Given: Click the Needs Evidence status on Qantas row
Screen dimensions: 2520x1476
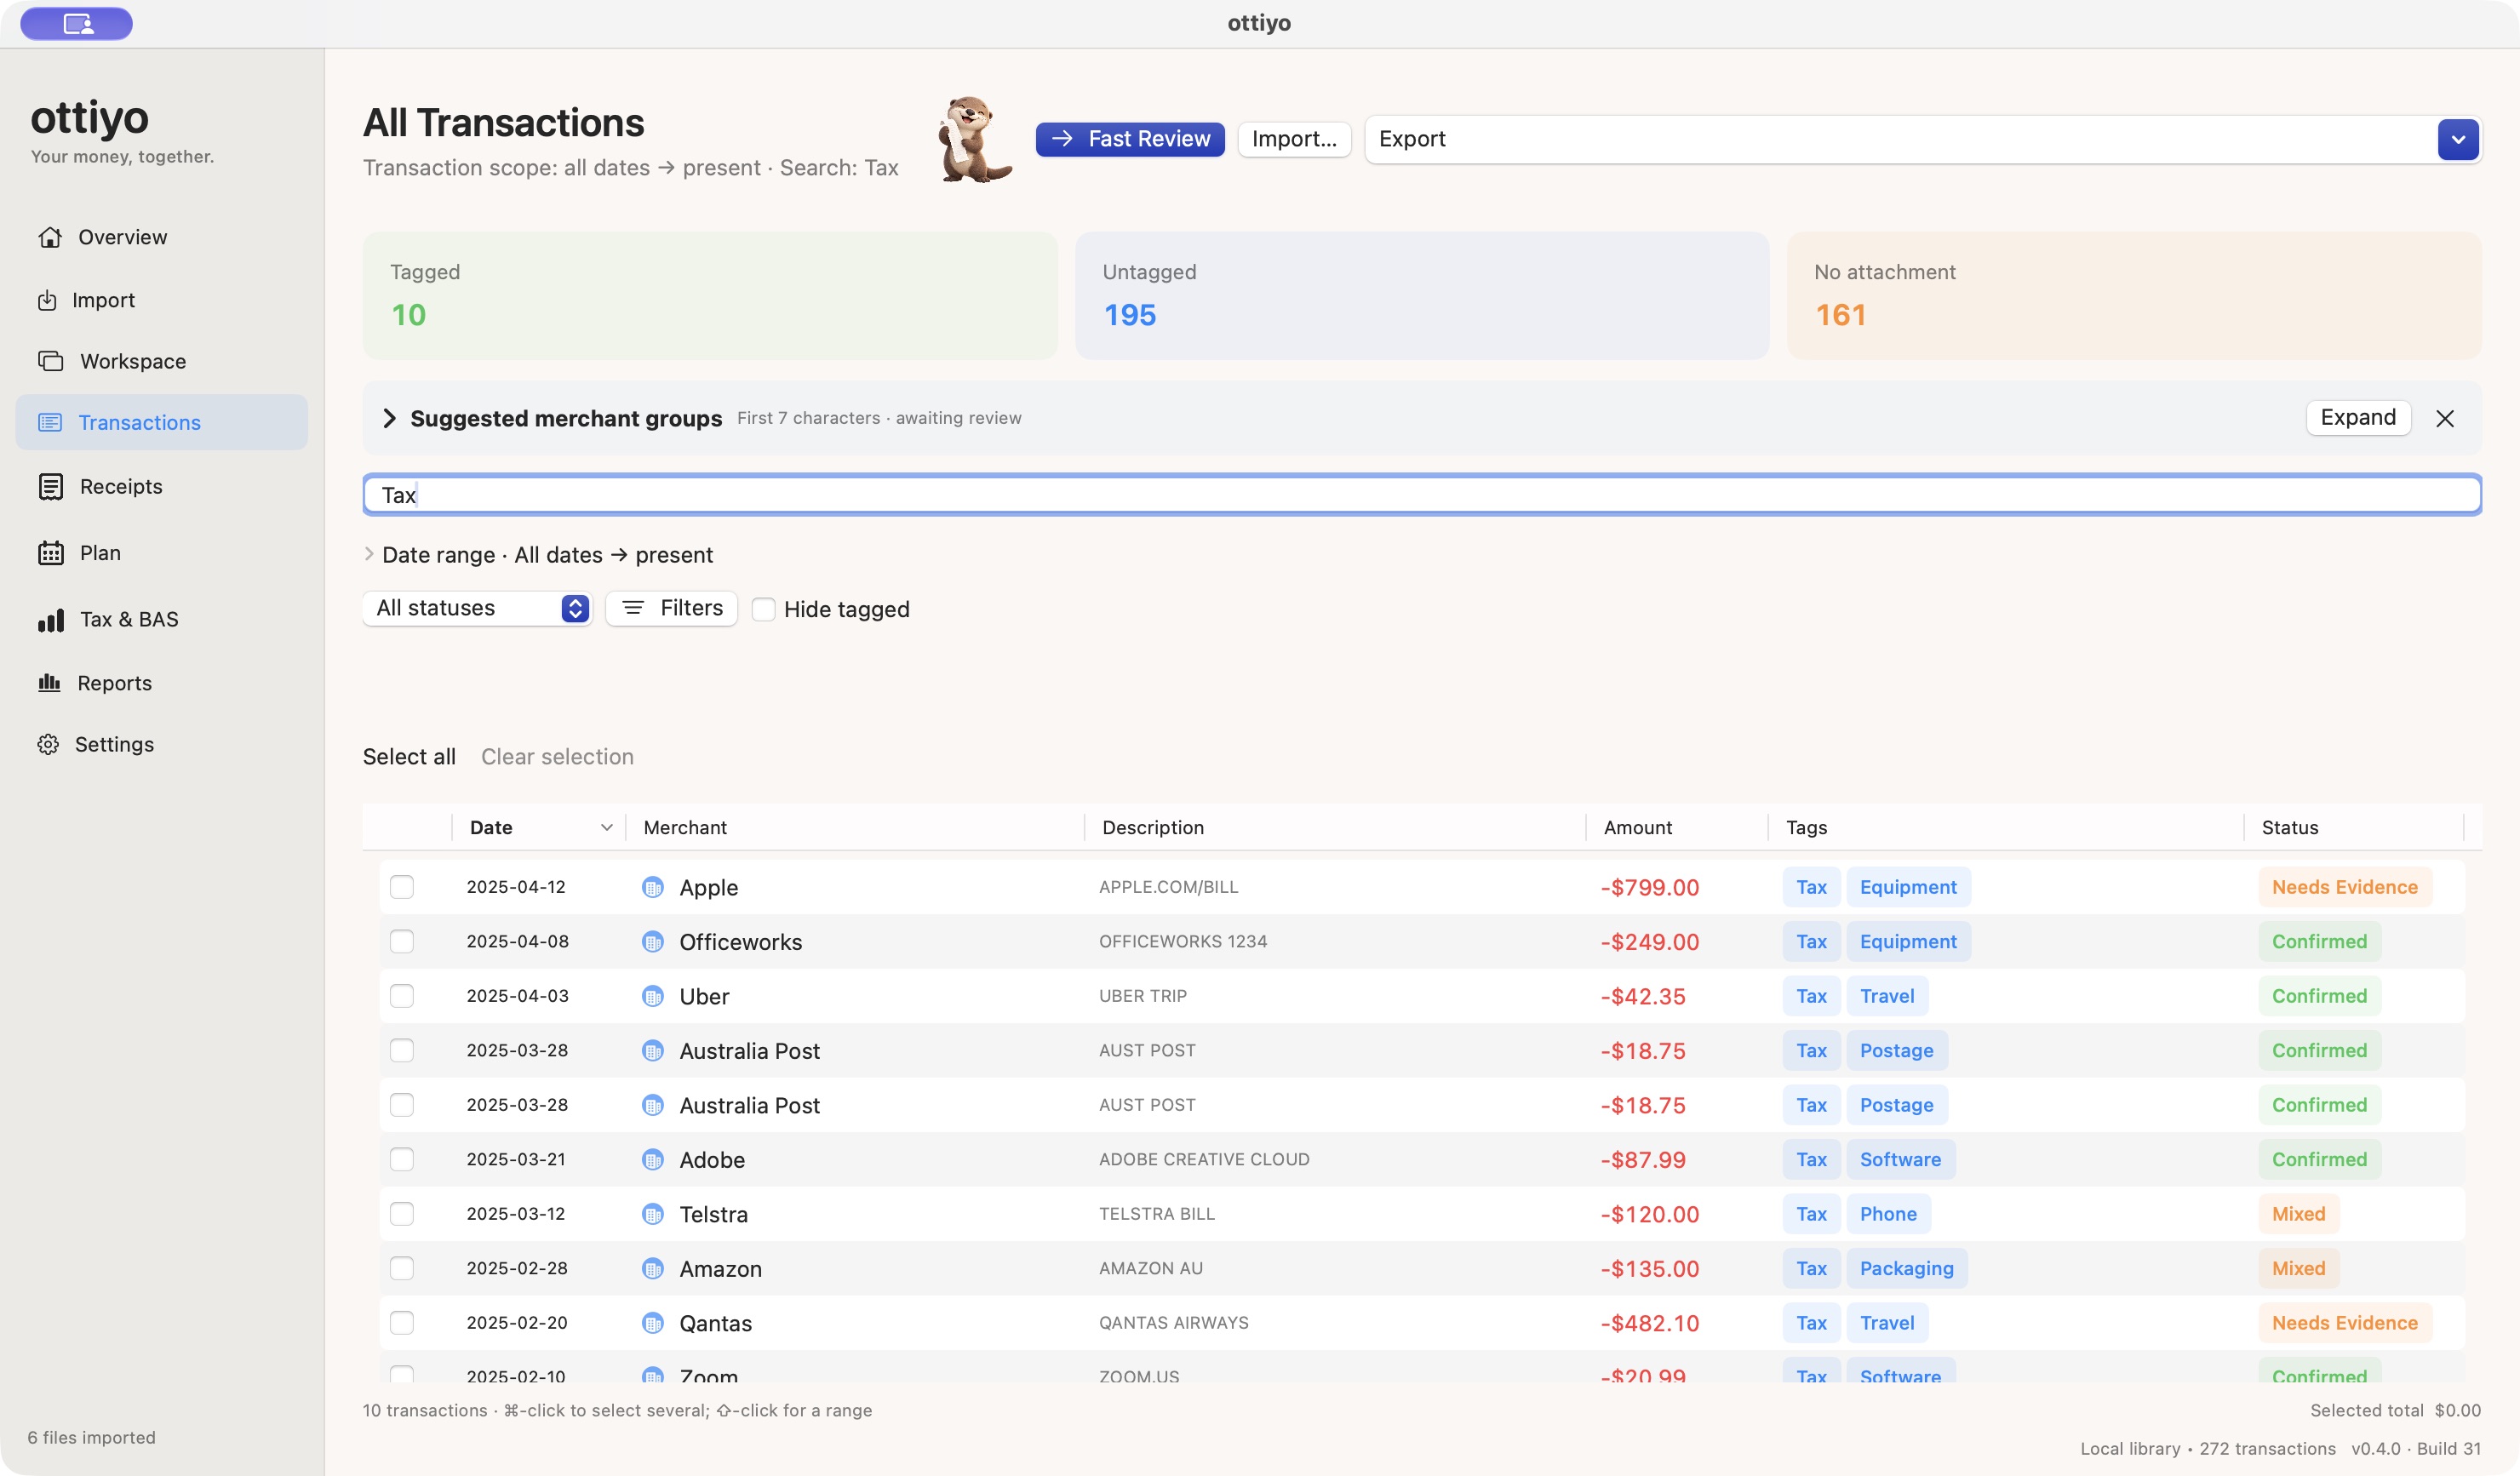Looking at the screenshot, I should point(2344,1323).
